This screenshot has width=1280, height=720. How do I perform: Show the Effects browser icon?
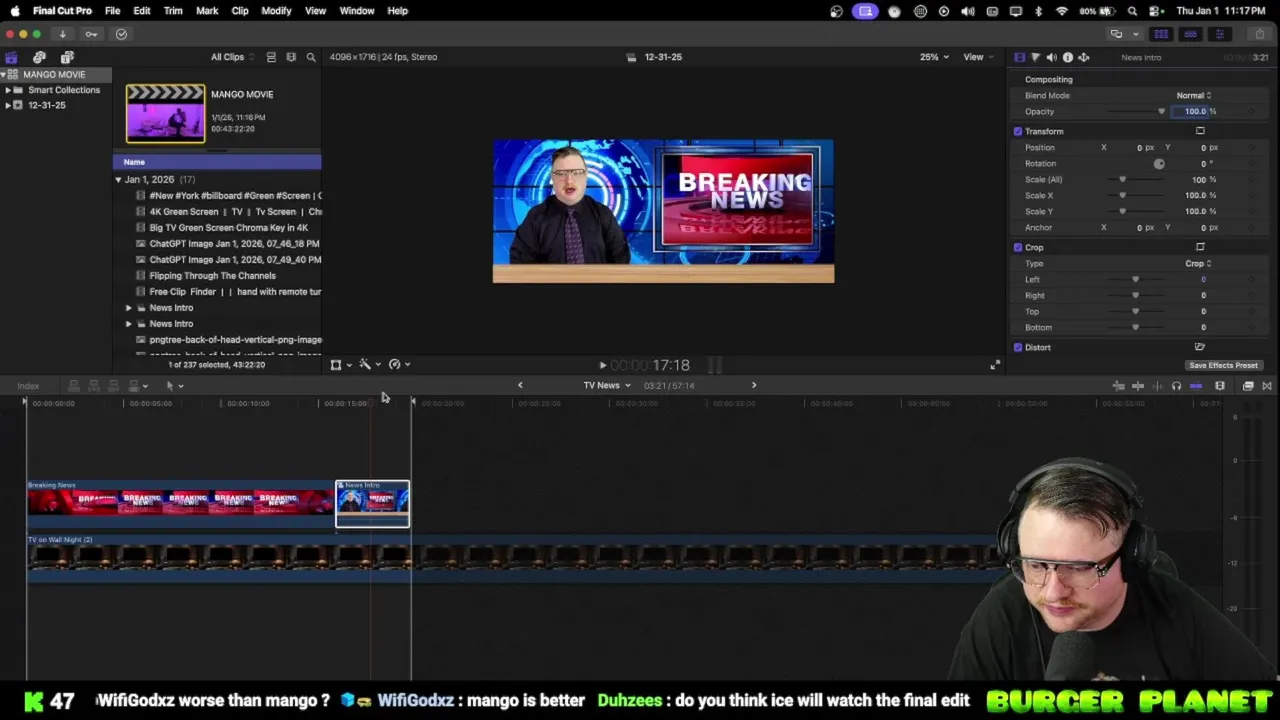[1248, 386]
